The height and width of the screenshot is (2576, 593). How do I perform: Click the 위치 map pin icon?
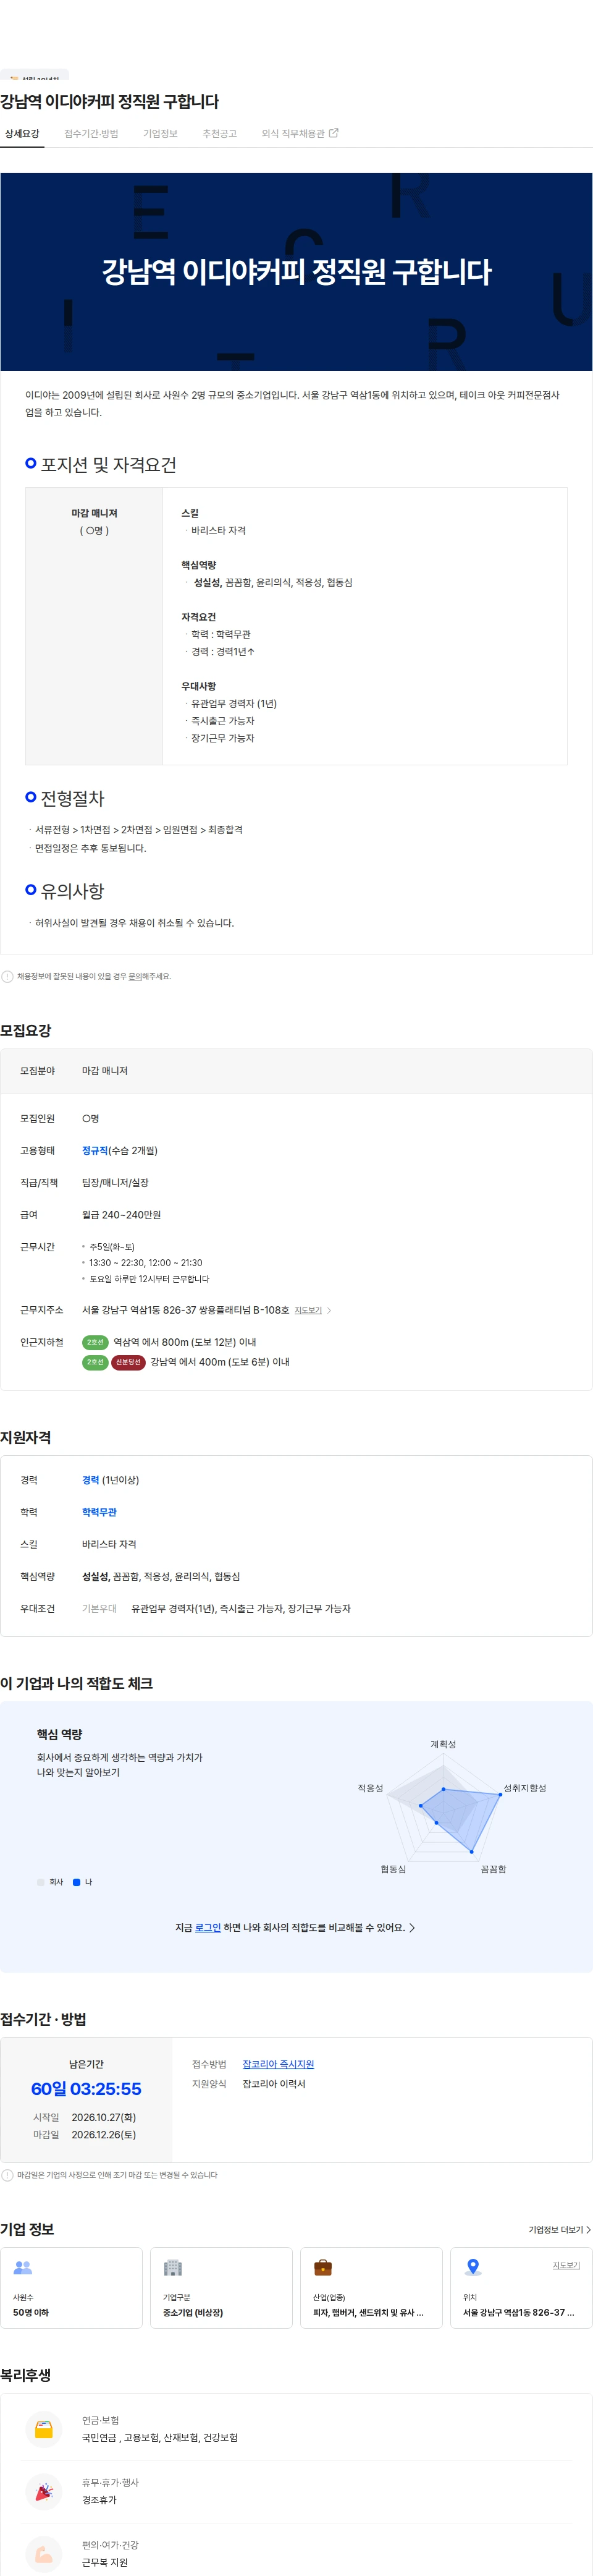coord(473,2268)
